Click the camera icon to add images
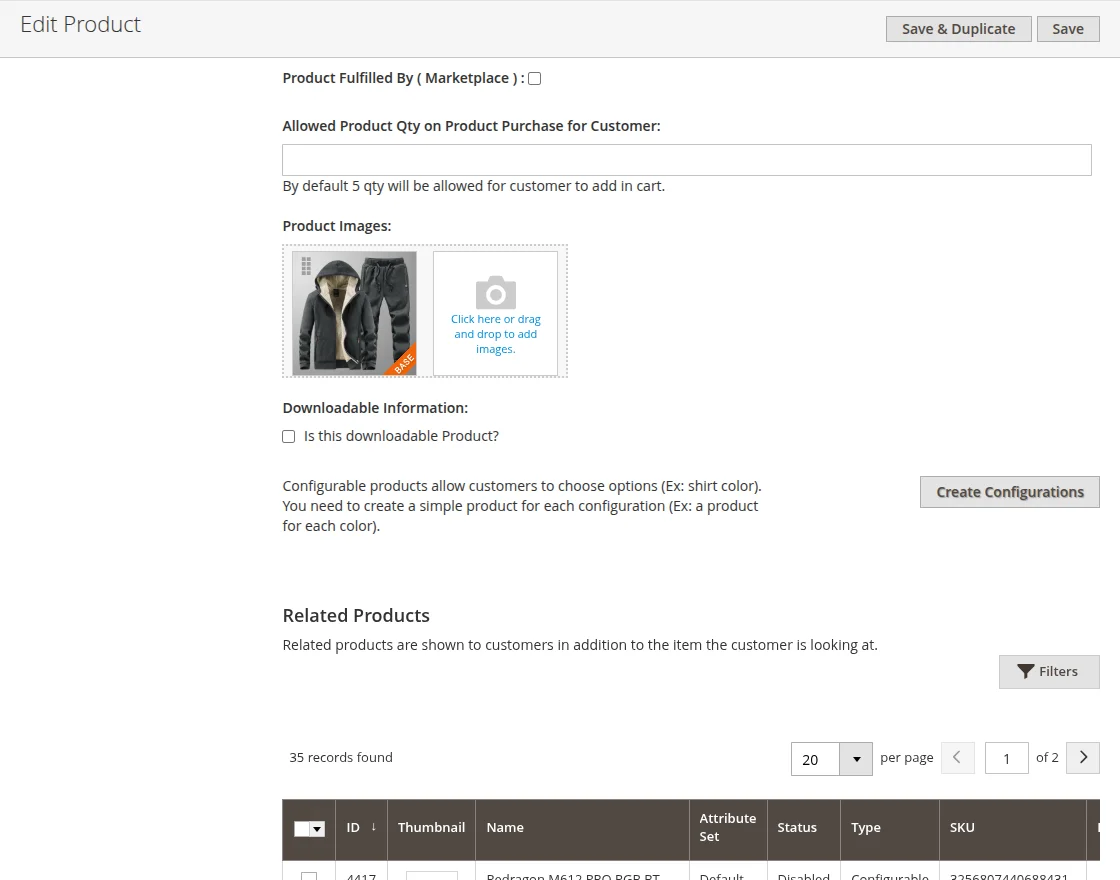This screenshot has width=1120, height=880. pyautogui.click(x=495, y=295)
